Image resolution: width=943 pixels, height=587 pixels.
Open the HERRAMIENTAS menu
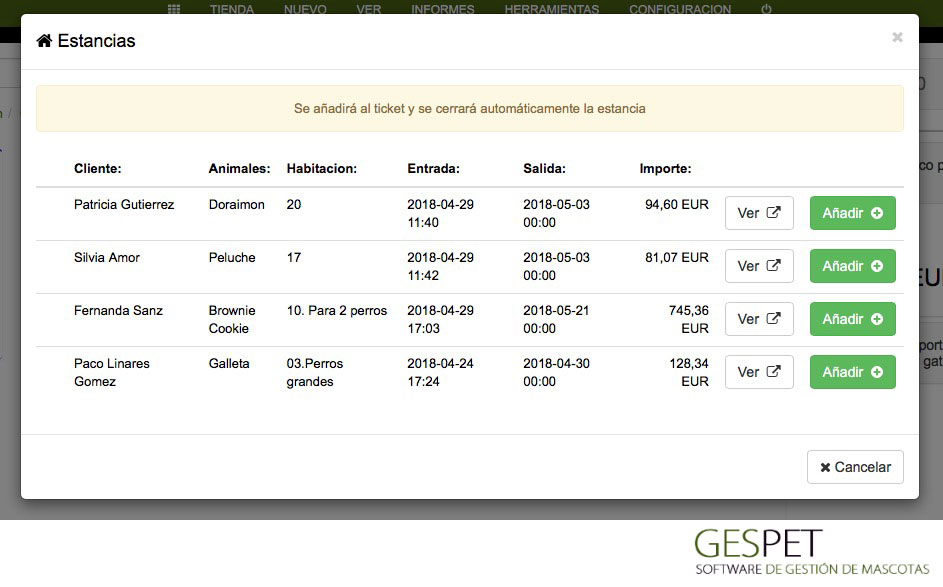(551, 8)
